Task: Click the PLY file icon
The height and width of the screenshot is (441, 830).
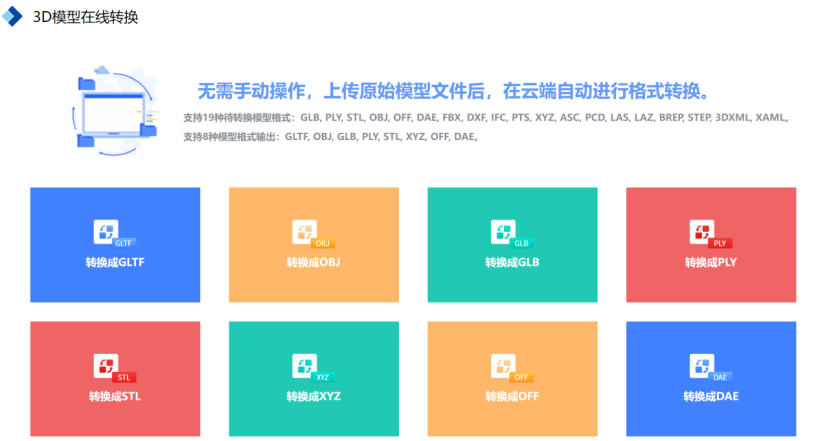Action: click(x=705, y=233)
